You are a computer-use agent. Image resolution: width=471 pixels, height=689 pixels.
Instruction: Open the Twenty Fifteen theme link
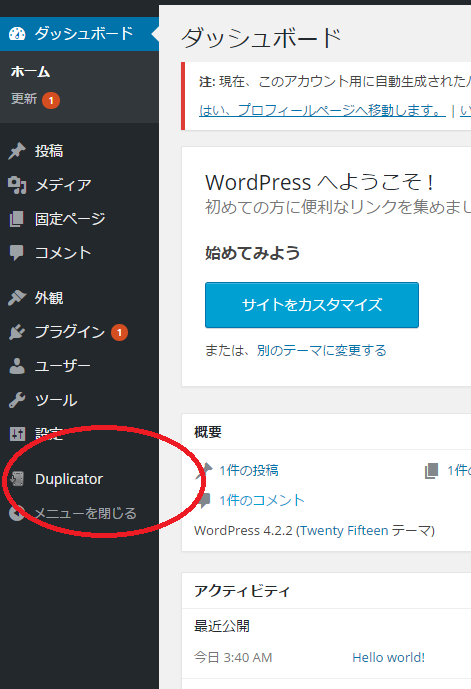[344, 531]
